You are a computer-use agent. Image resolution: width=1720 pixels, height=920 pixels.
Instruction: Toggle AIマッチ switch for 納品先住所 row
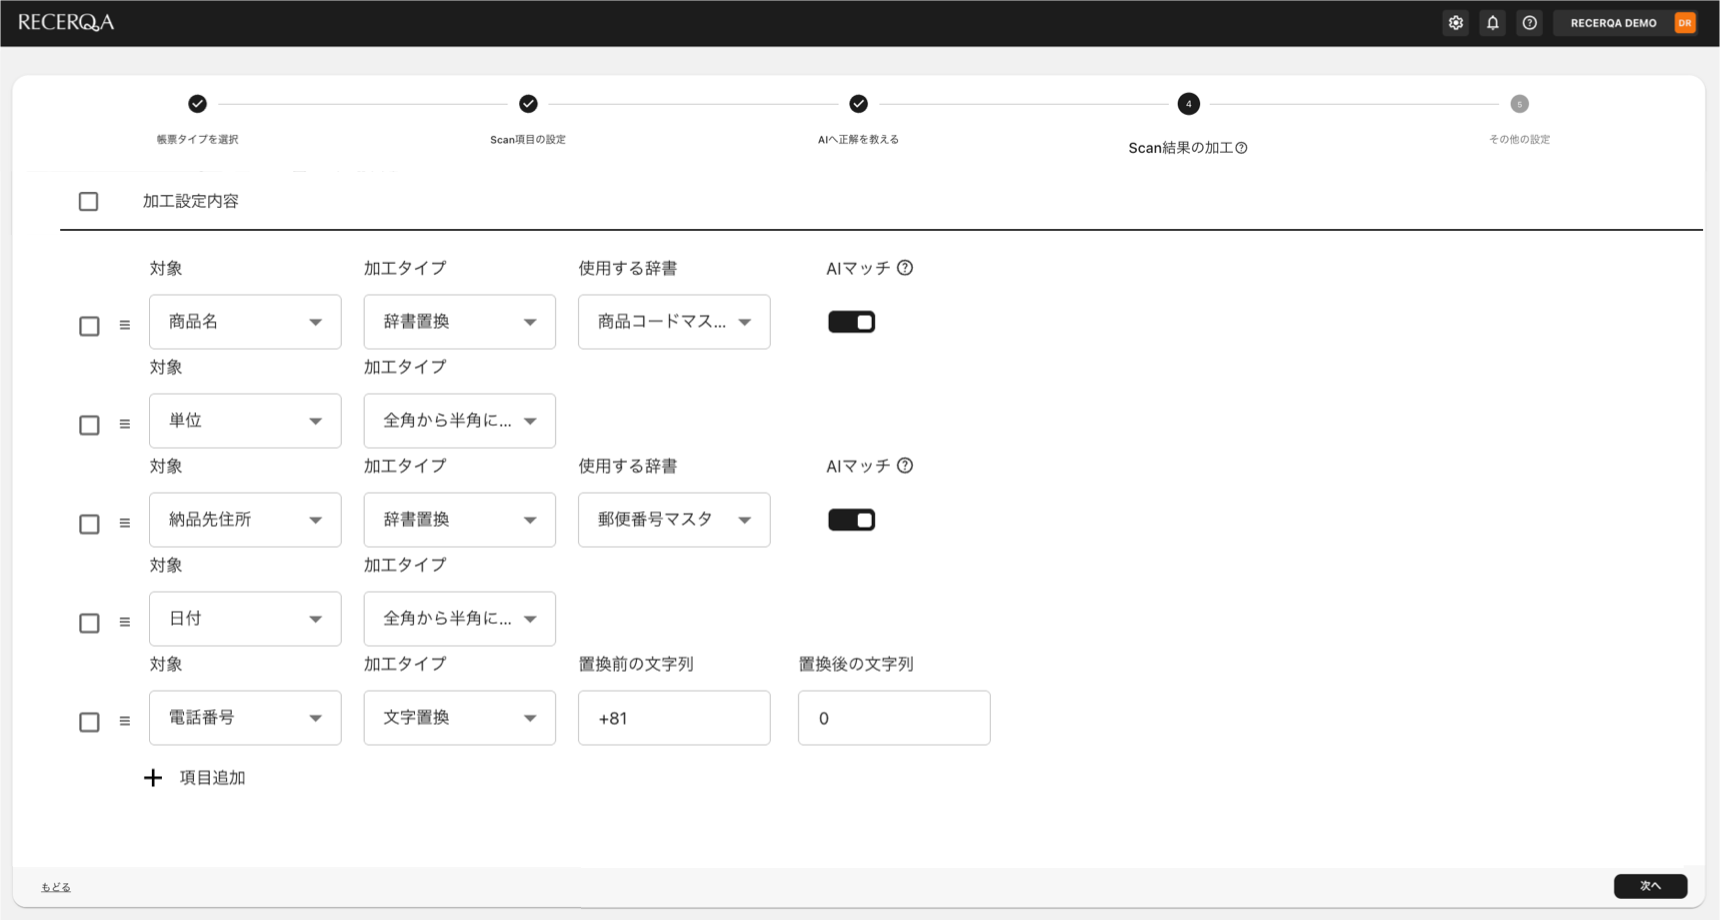pyautogui.click(x=851, y=520)
